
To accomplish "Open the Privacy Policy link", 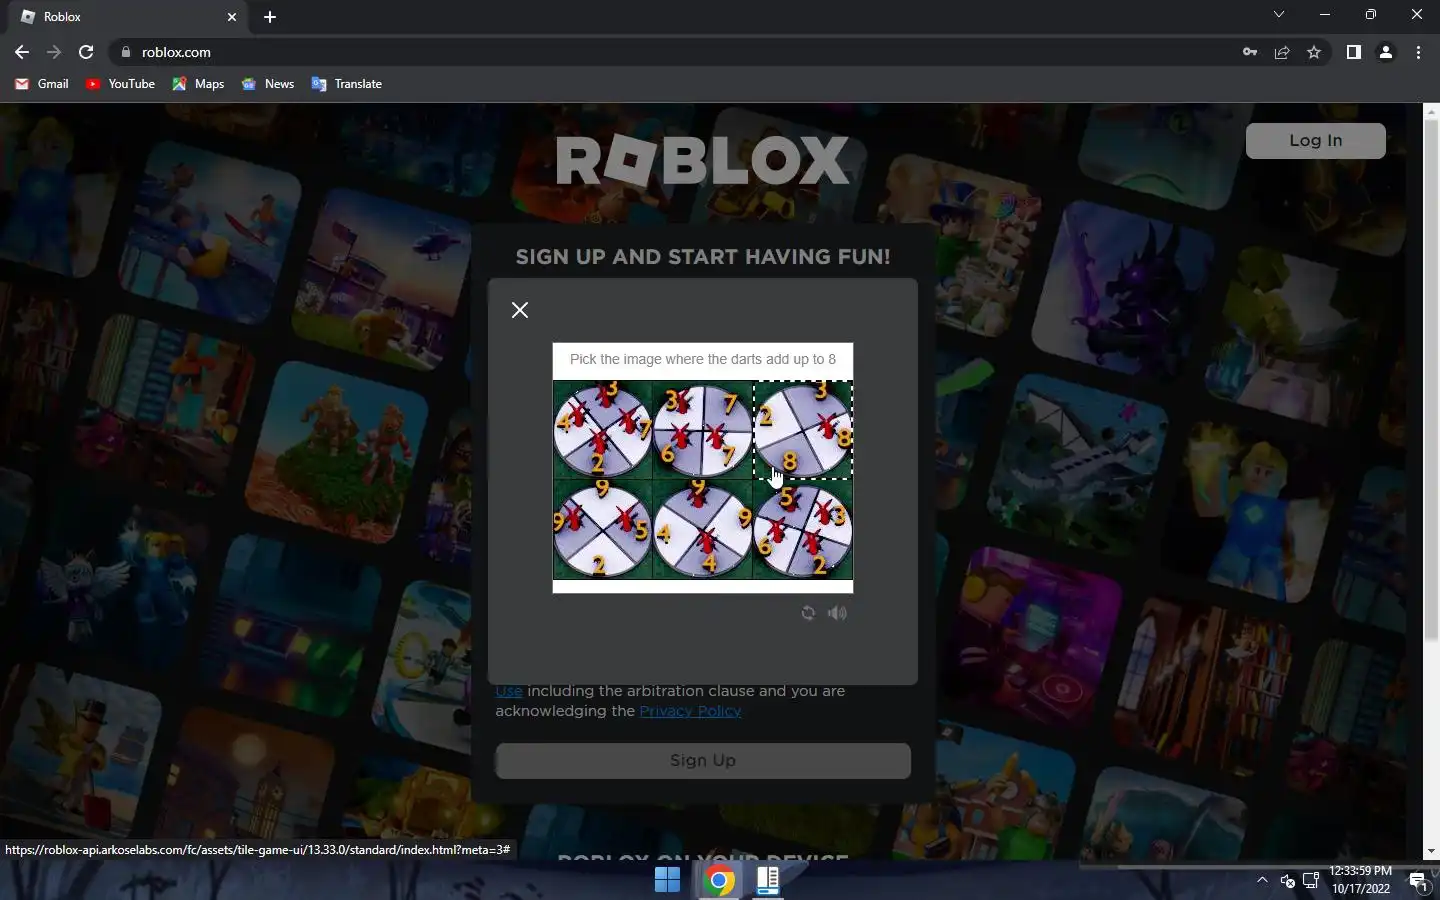I will [x=690, y=711].
